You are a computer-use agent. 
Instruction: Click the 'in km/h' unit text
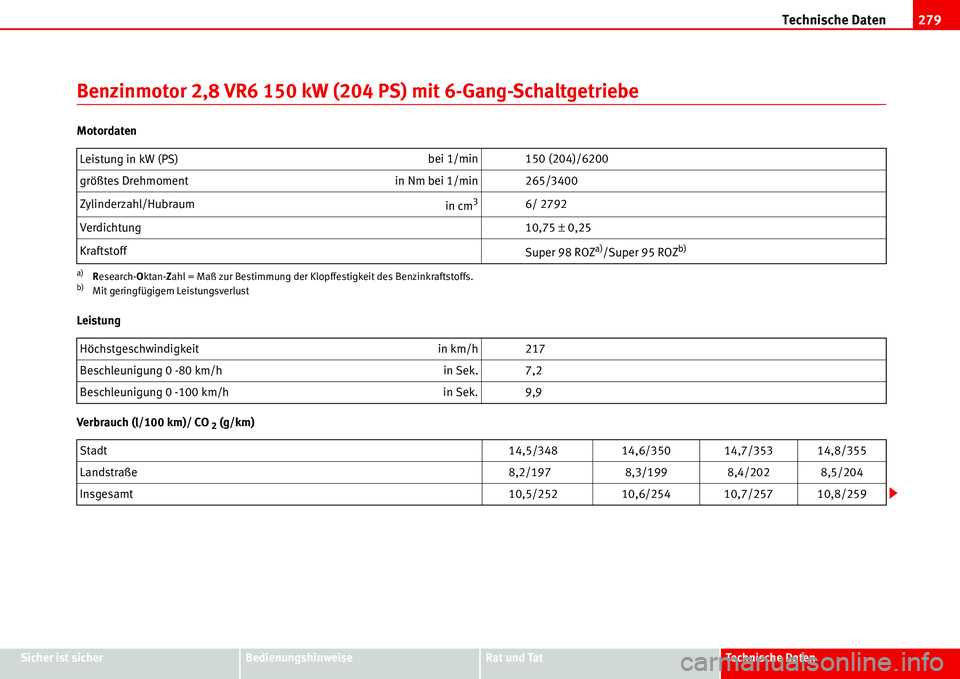pyautogui.click(x=457, y=349)
